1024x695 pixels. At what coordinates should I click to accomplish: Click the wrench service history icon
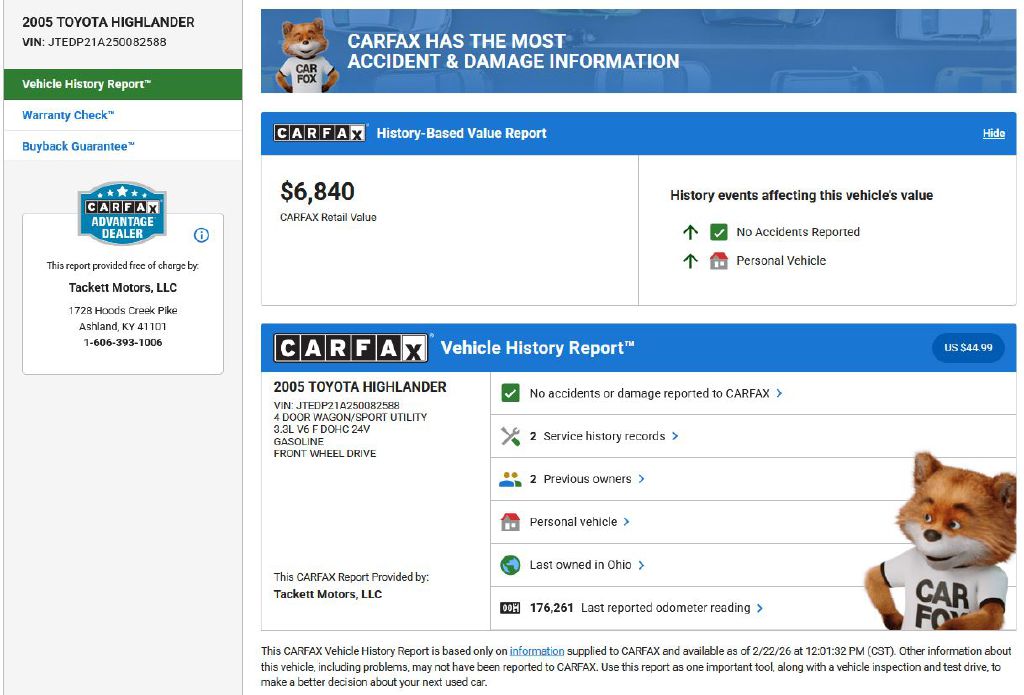[x=510, y=436]
